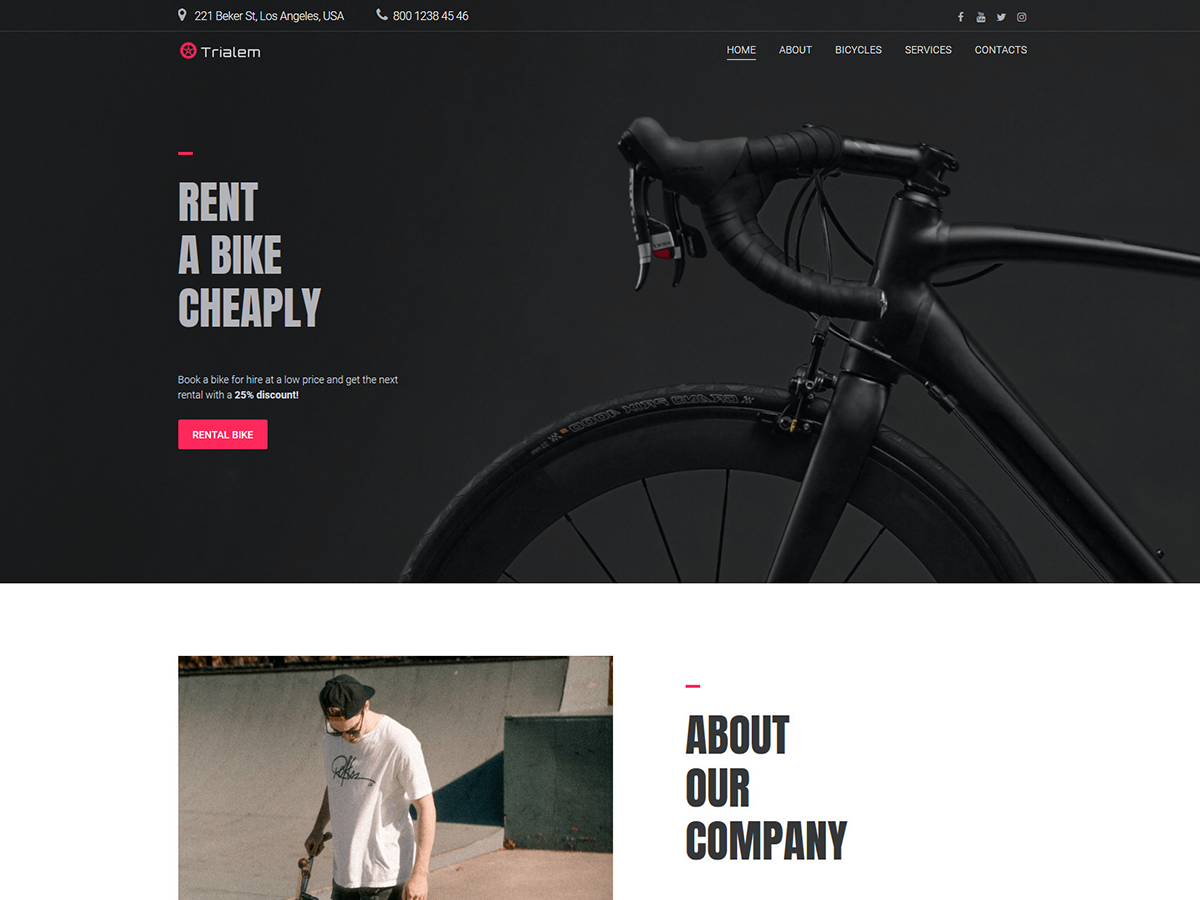Click the Rental Bike button
This screenshot has width=1200, height=900.
tap(223, 435)
